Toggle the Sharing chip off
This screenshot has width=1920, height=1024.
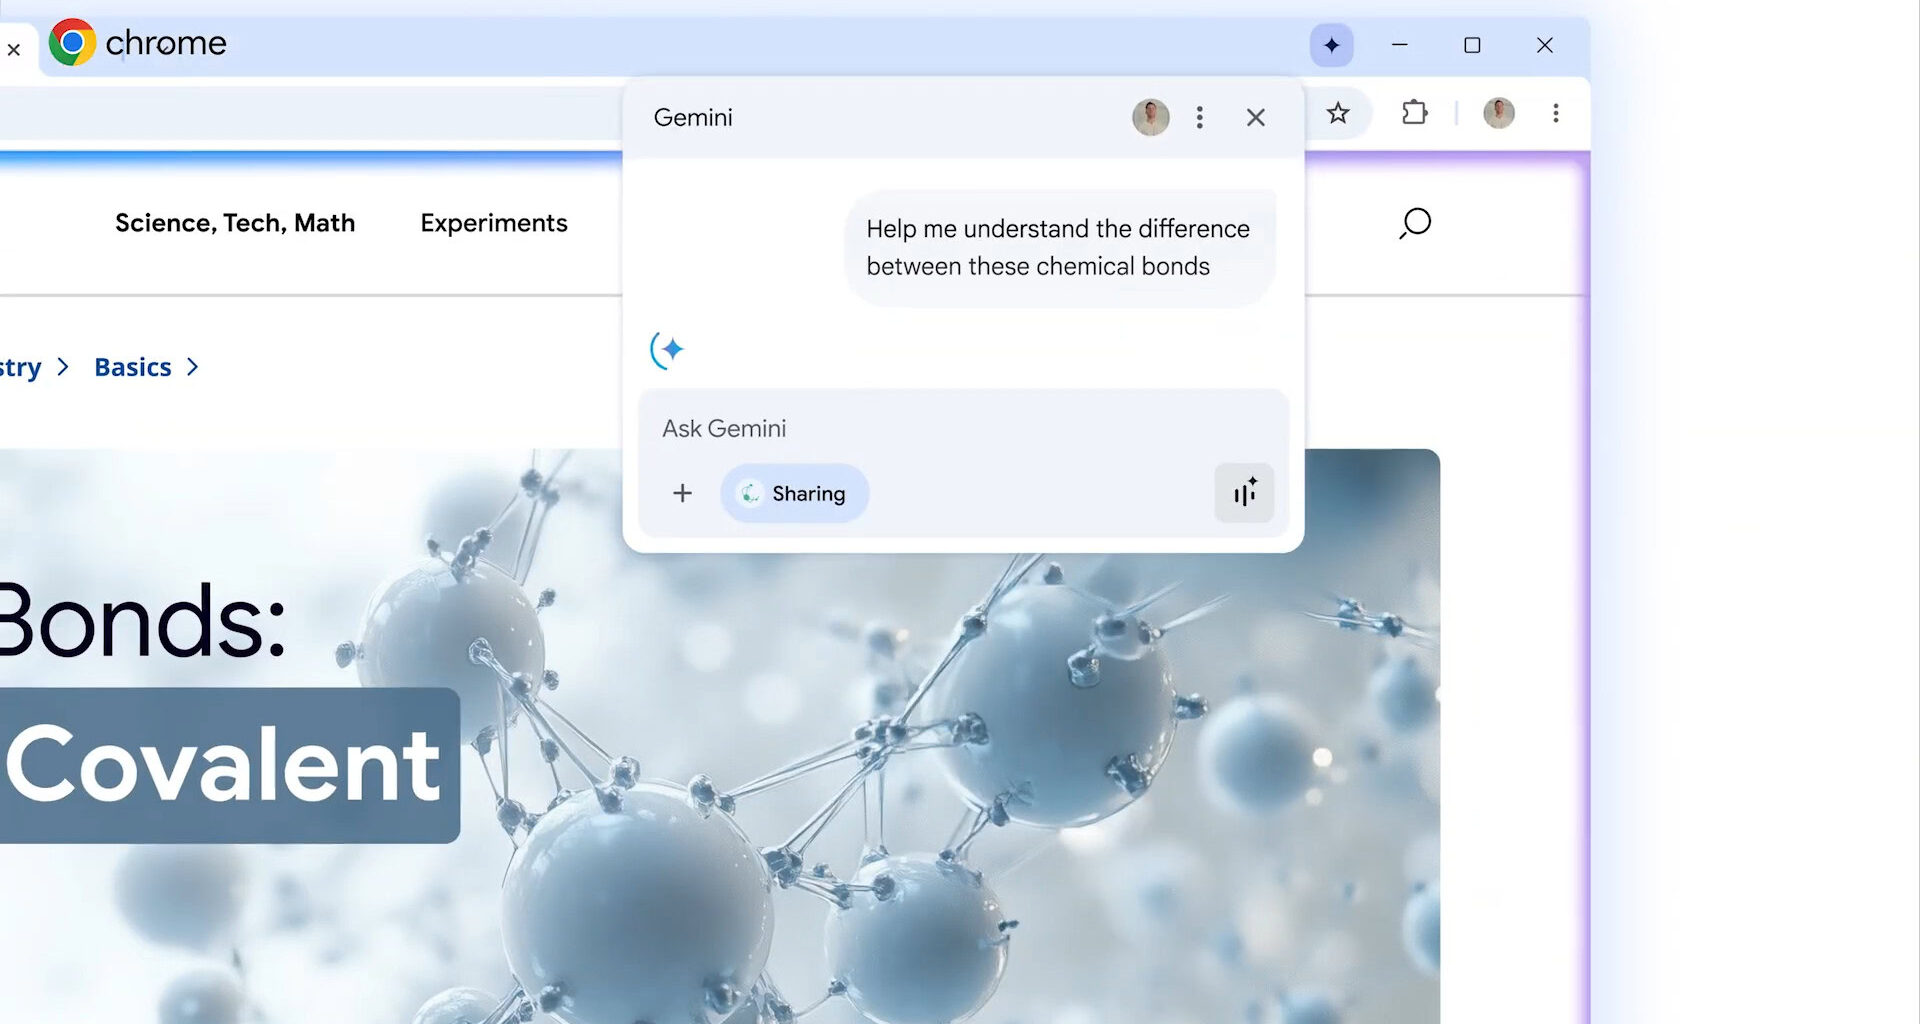click(794, 493)
